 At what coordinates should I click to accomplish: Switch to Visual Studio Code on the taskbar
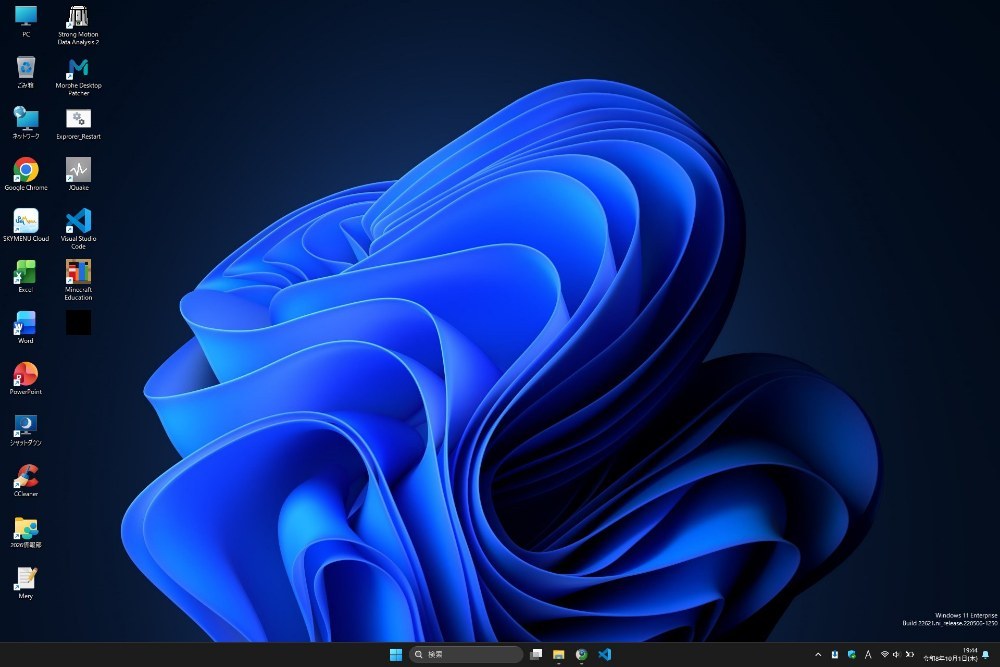coord(605,654)
